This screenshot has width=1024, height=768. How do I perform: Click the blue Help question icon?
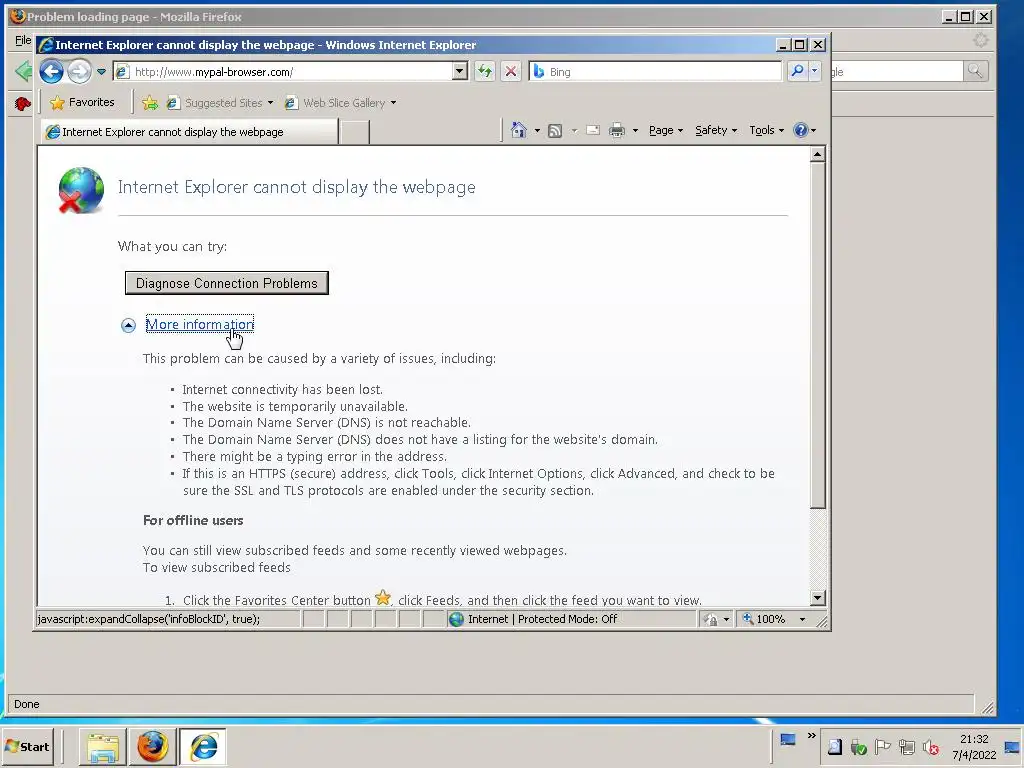point(800,130)
